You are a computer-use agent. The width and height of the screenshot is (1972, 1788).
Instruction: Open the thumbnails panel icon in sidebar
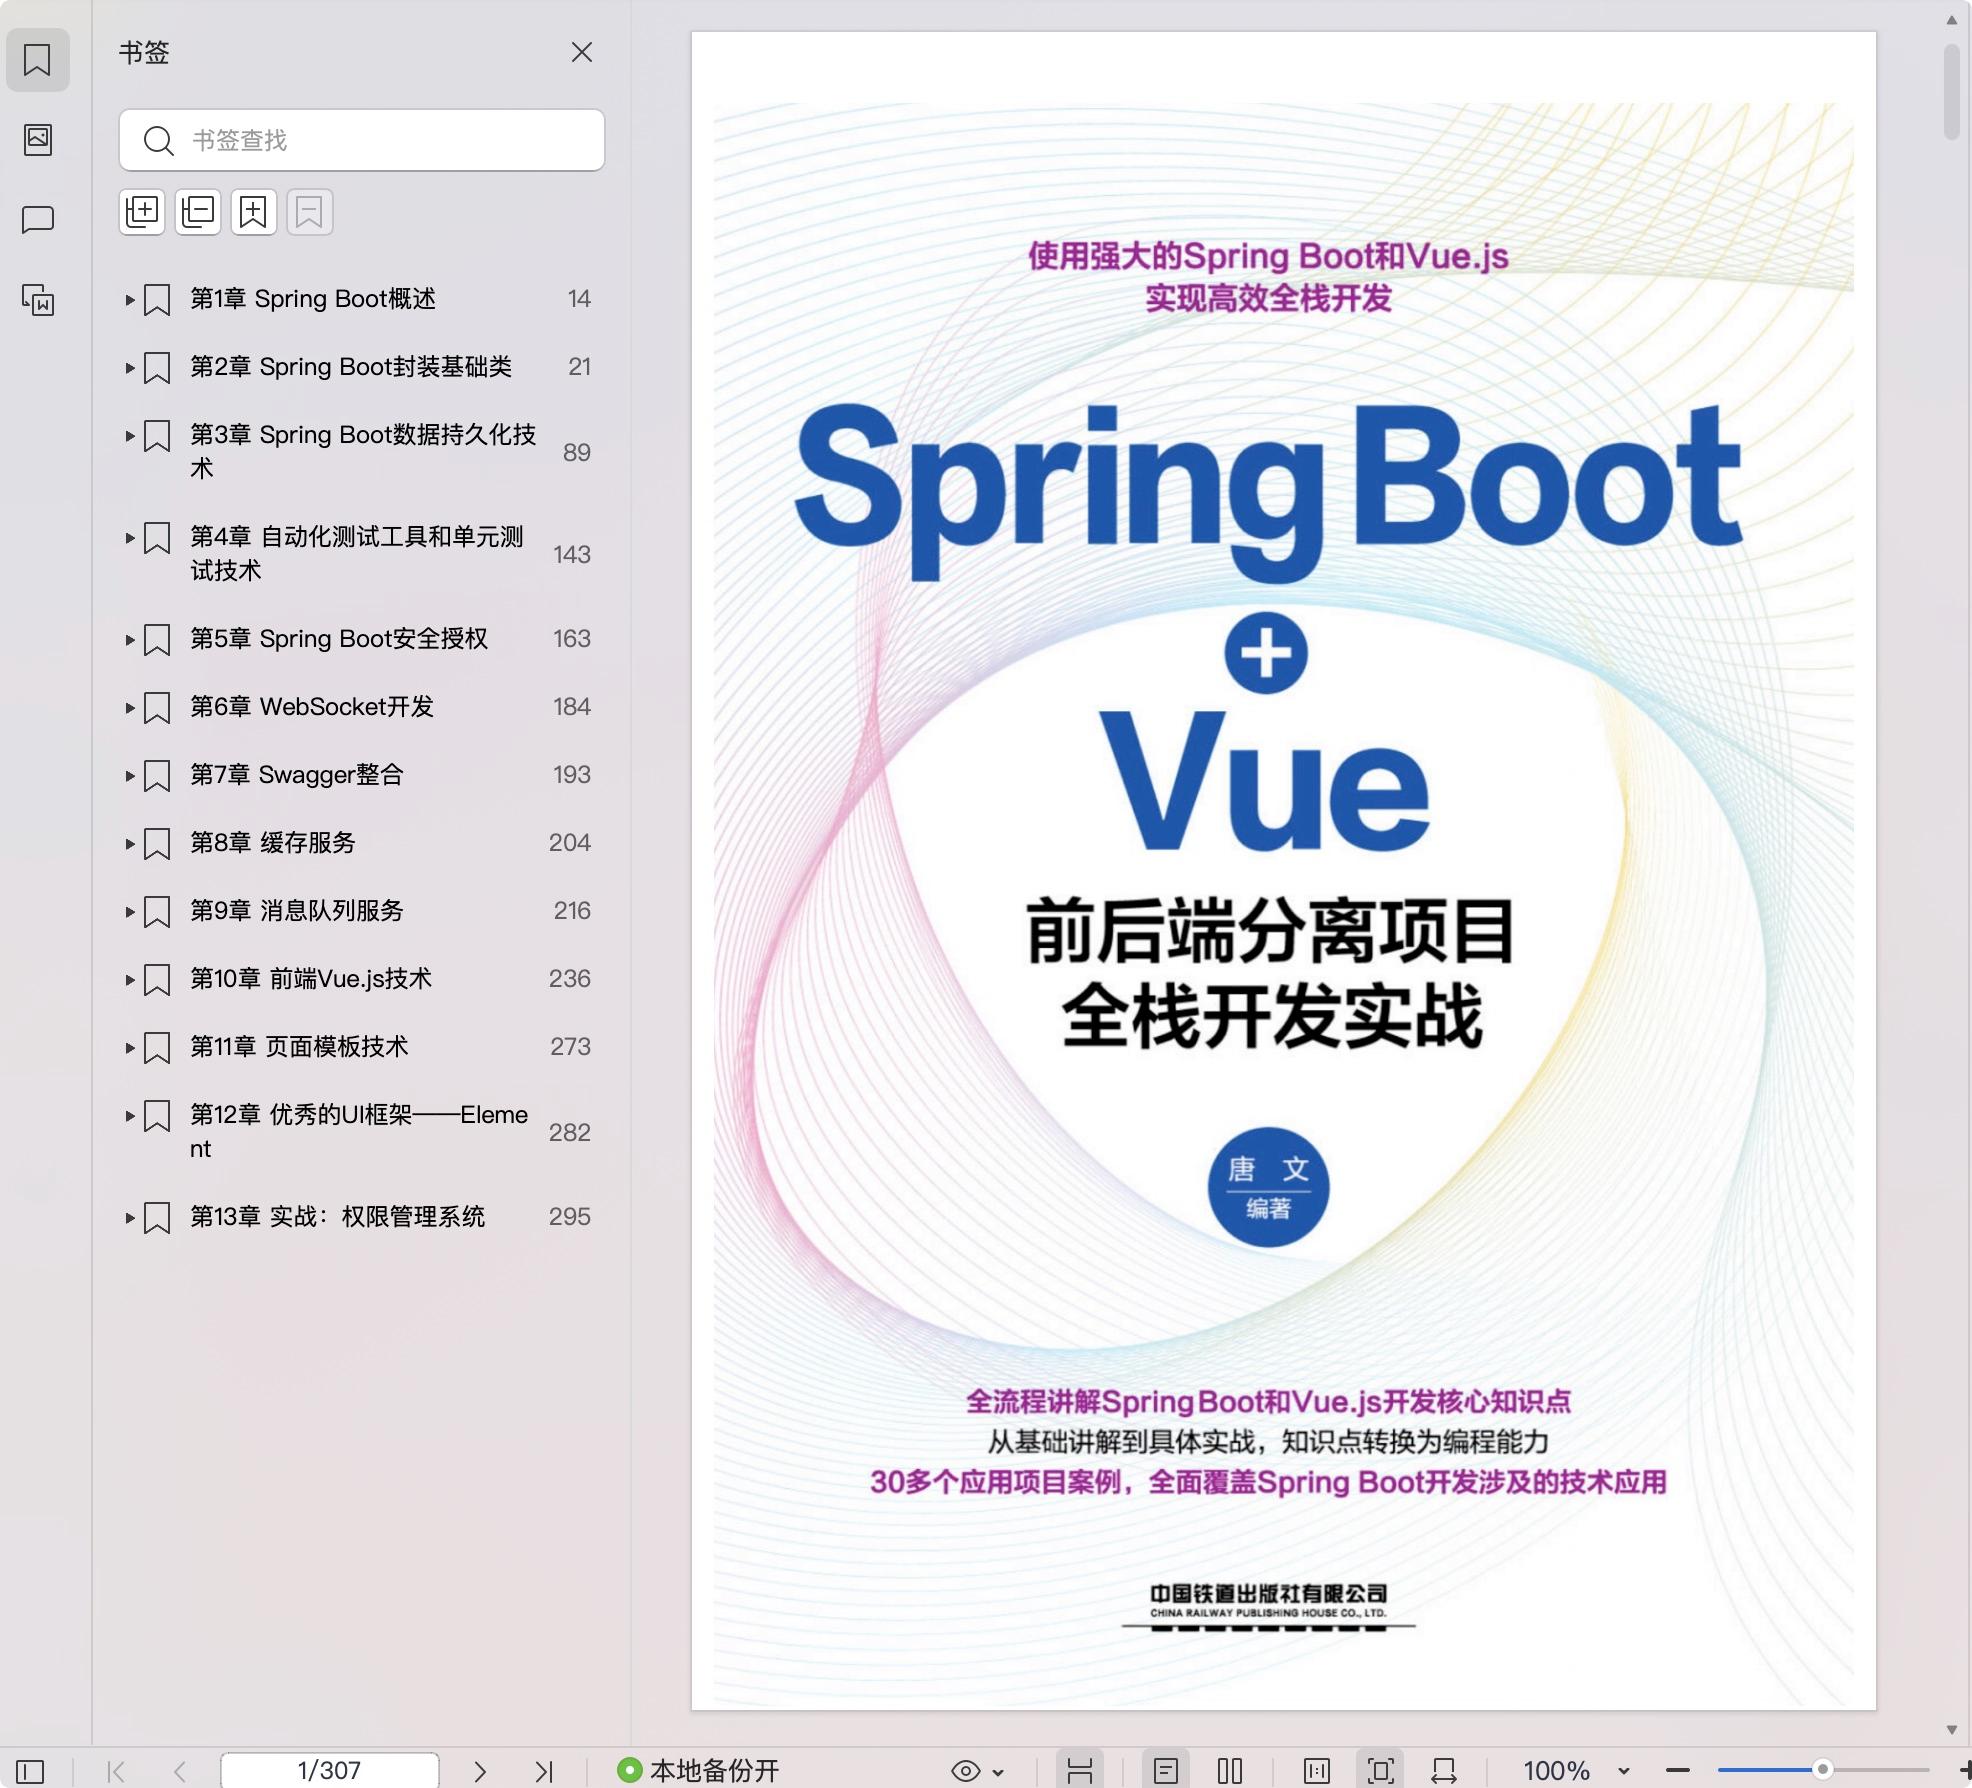(38, 139)
